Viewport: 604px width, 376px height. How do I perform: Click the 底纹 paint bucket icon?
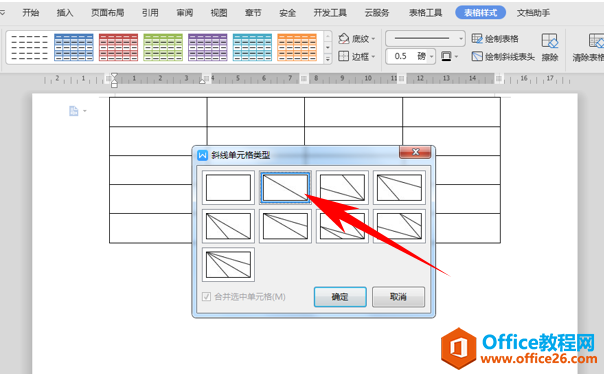pyautogui.click(x=344, y=38)
